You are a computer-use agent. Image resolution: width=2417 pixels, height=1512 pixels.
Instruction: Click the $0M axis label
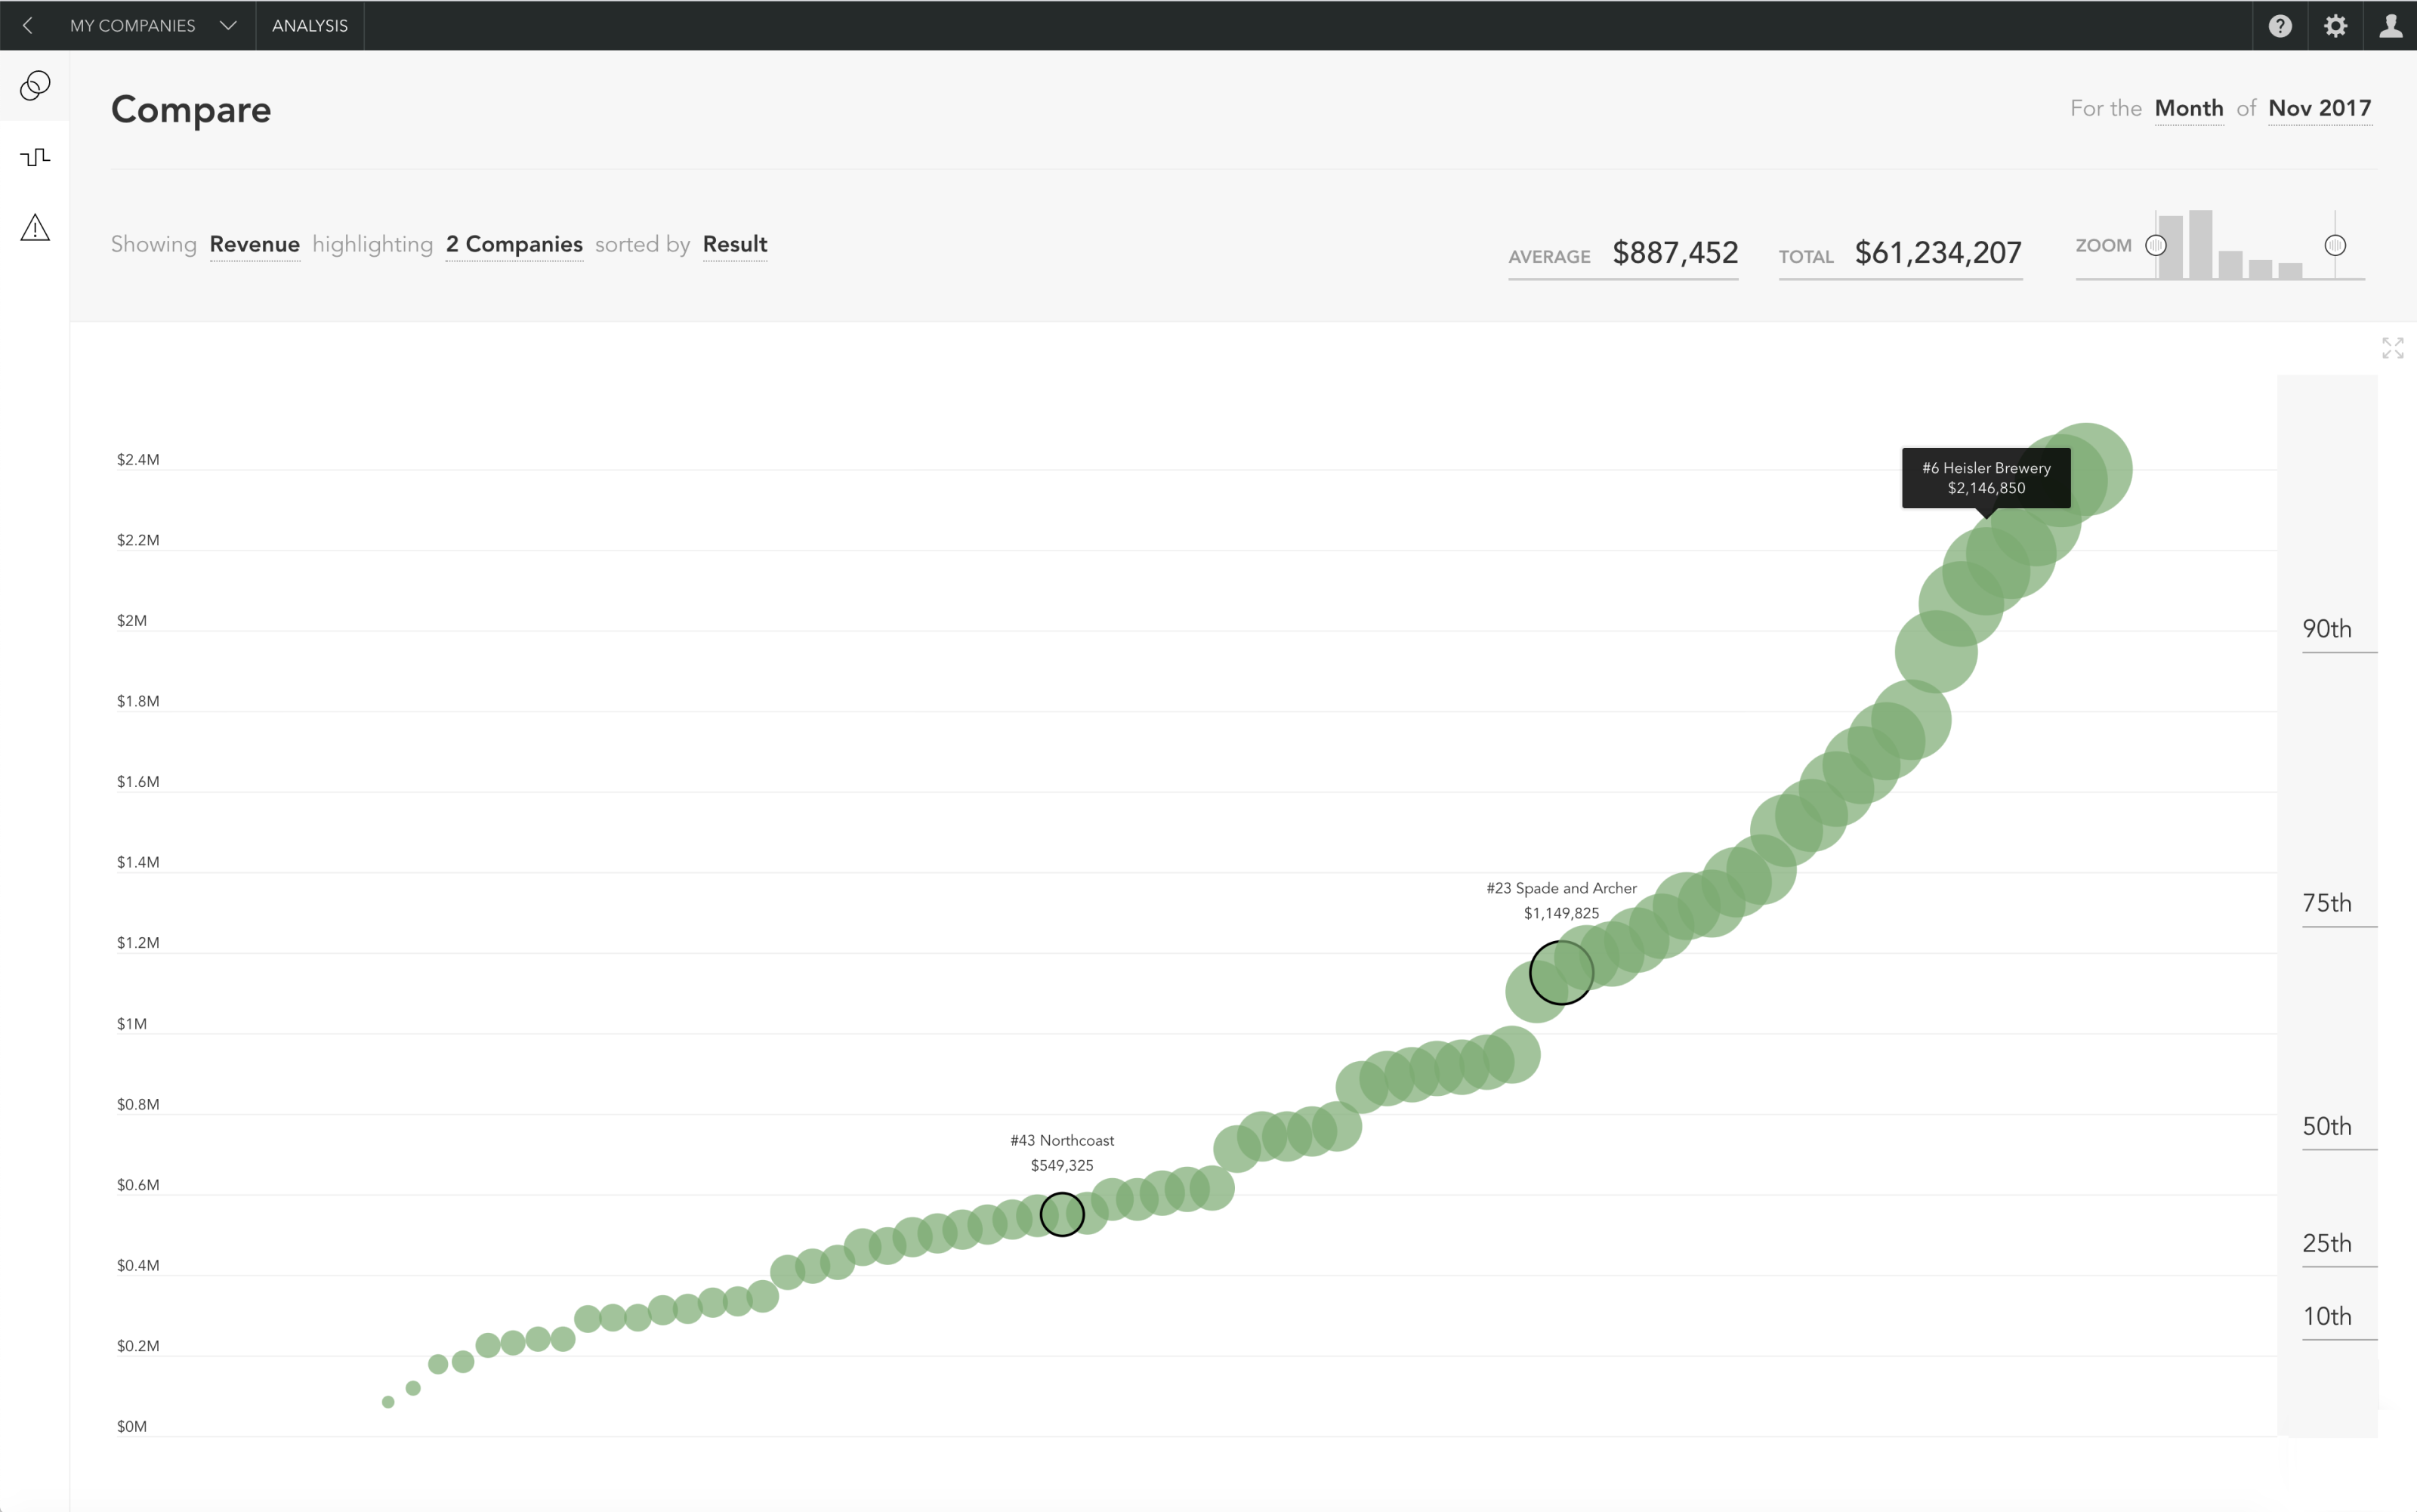[132, 1427]
